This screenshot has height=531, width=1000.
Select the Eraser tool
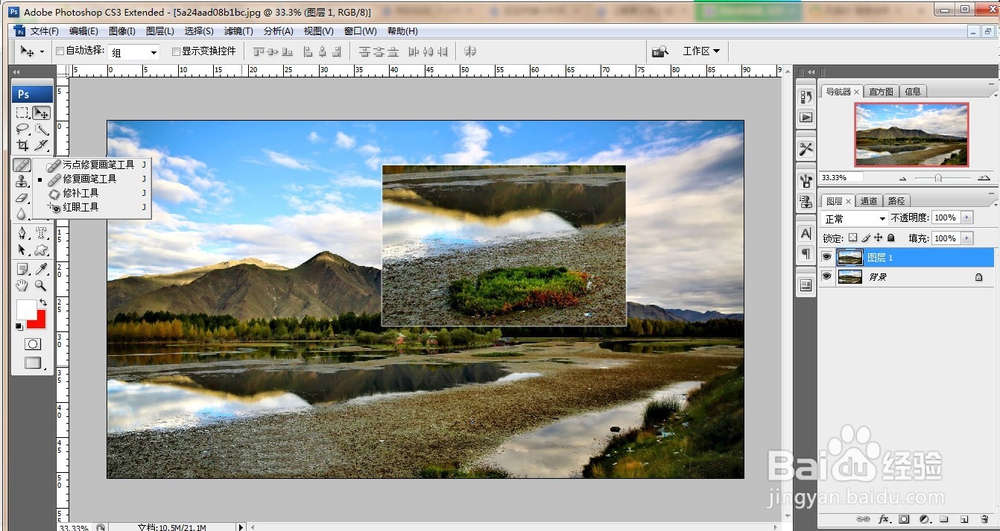(x=22, y=198)
